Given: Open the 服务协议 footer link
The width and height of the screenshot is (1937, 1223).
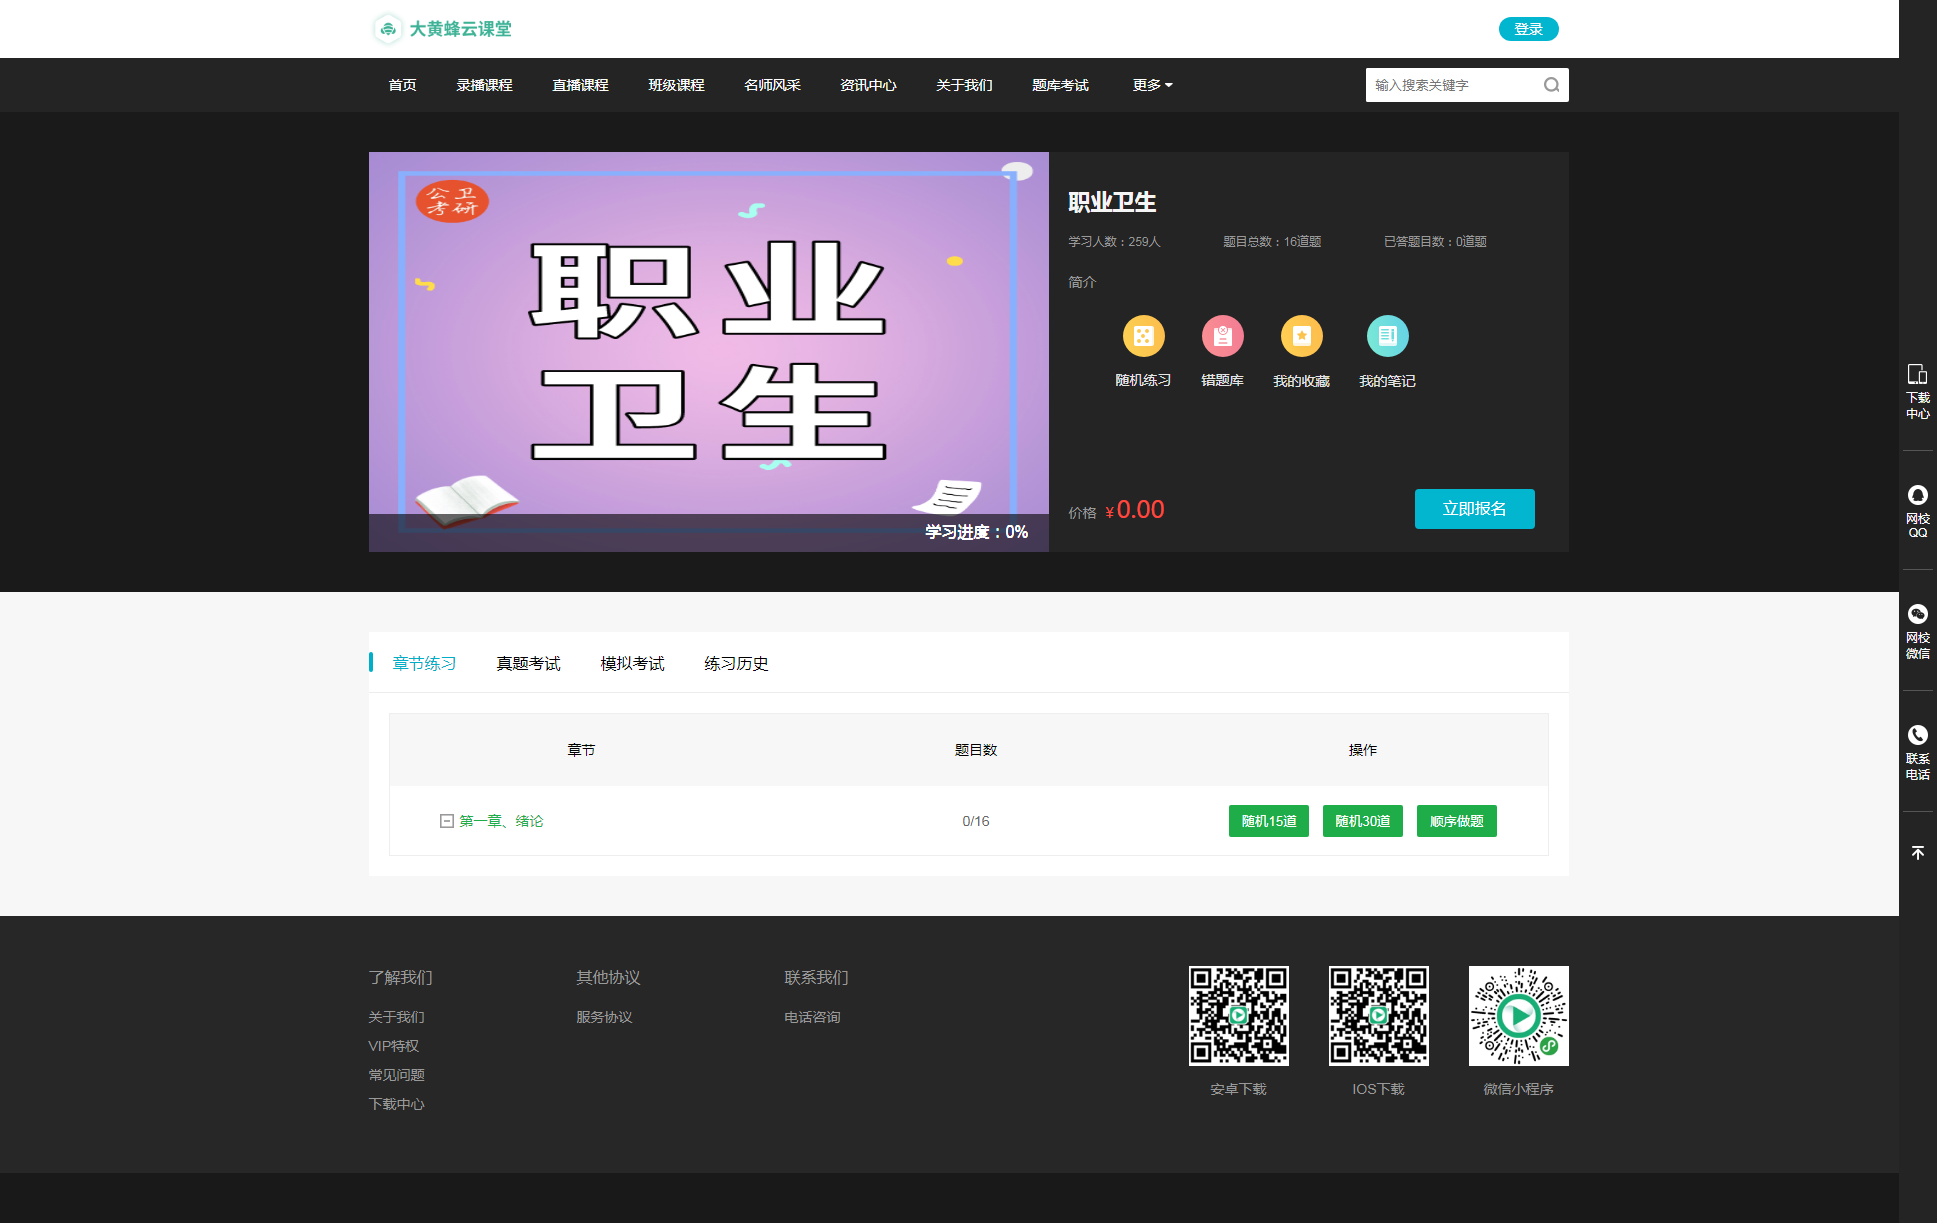Looking at the screenshot, I should [x=604, y=1017].
